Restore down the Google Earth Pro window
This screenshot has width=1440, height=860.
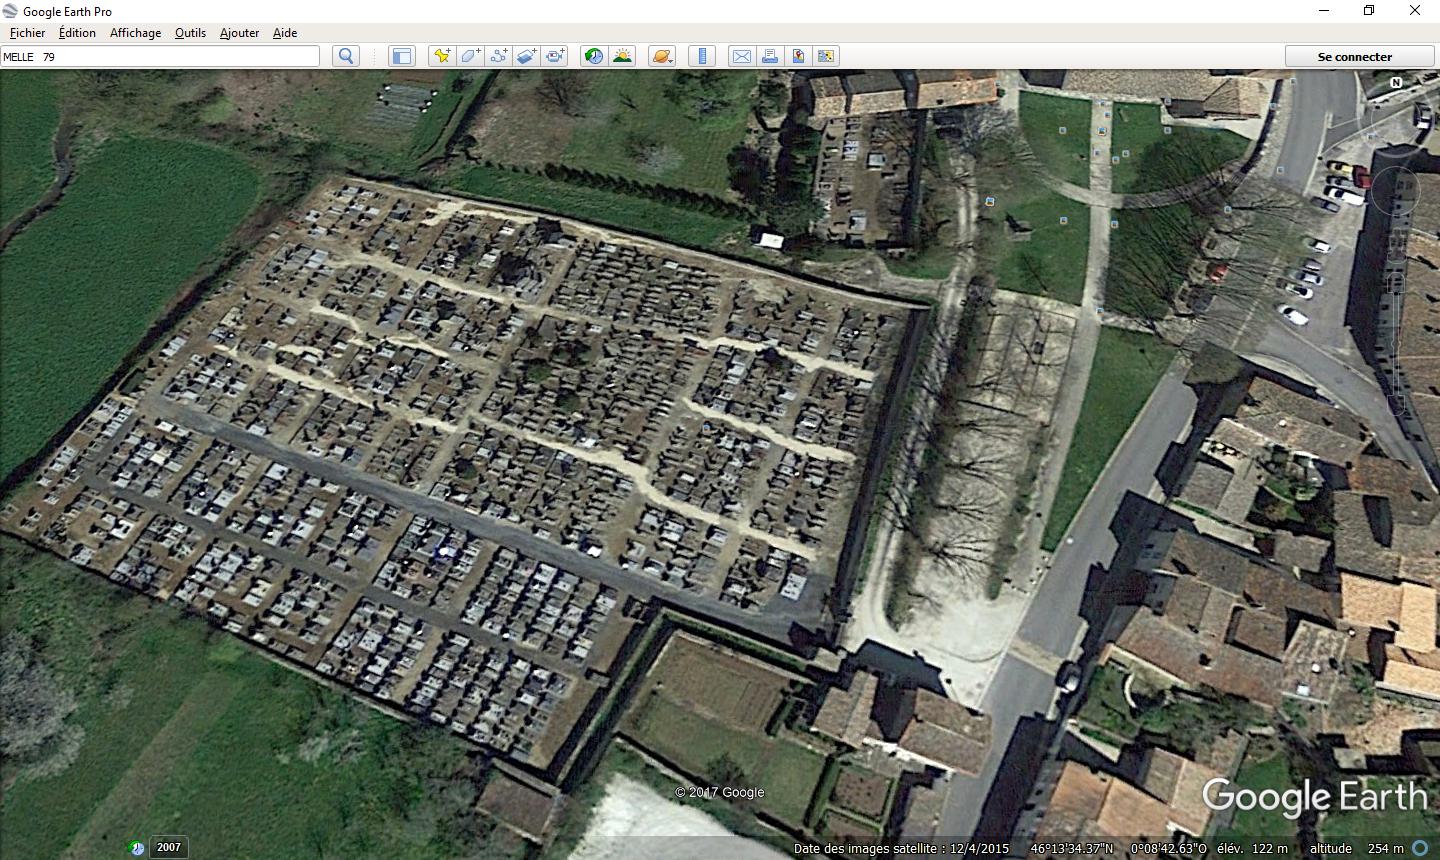pyautogui.click(x=1369, y=11)
